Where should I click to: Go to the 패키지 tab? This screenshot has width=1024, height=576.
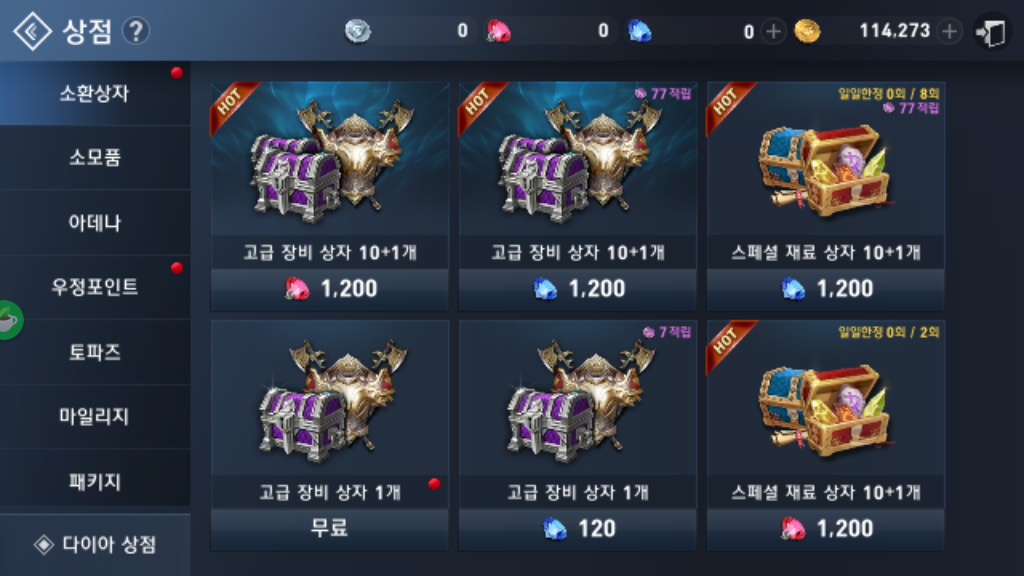click(95, 482)
